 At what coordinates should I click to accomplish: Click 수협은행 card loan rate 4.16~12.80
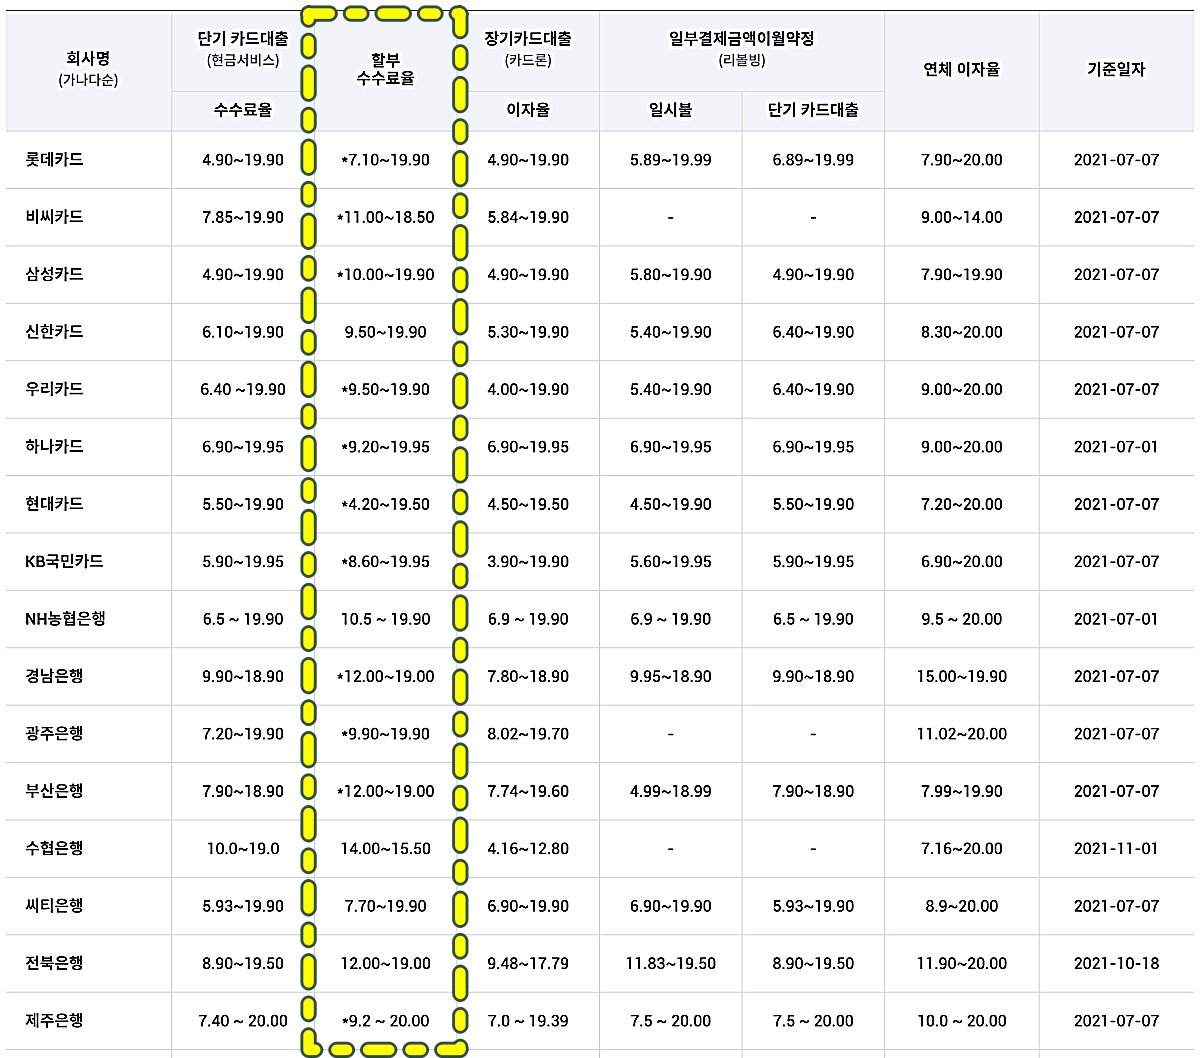528,848
